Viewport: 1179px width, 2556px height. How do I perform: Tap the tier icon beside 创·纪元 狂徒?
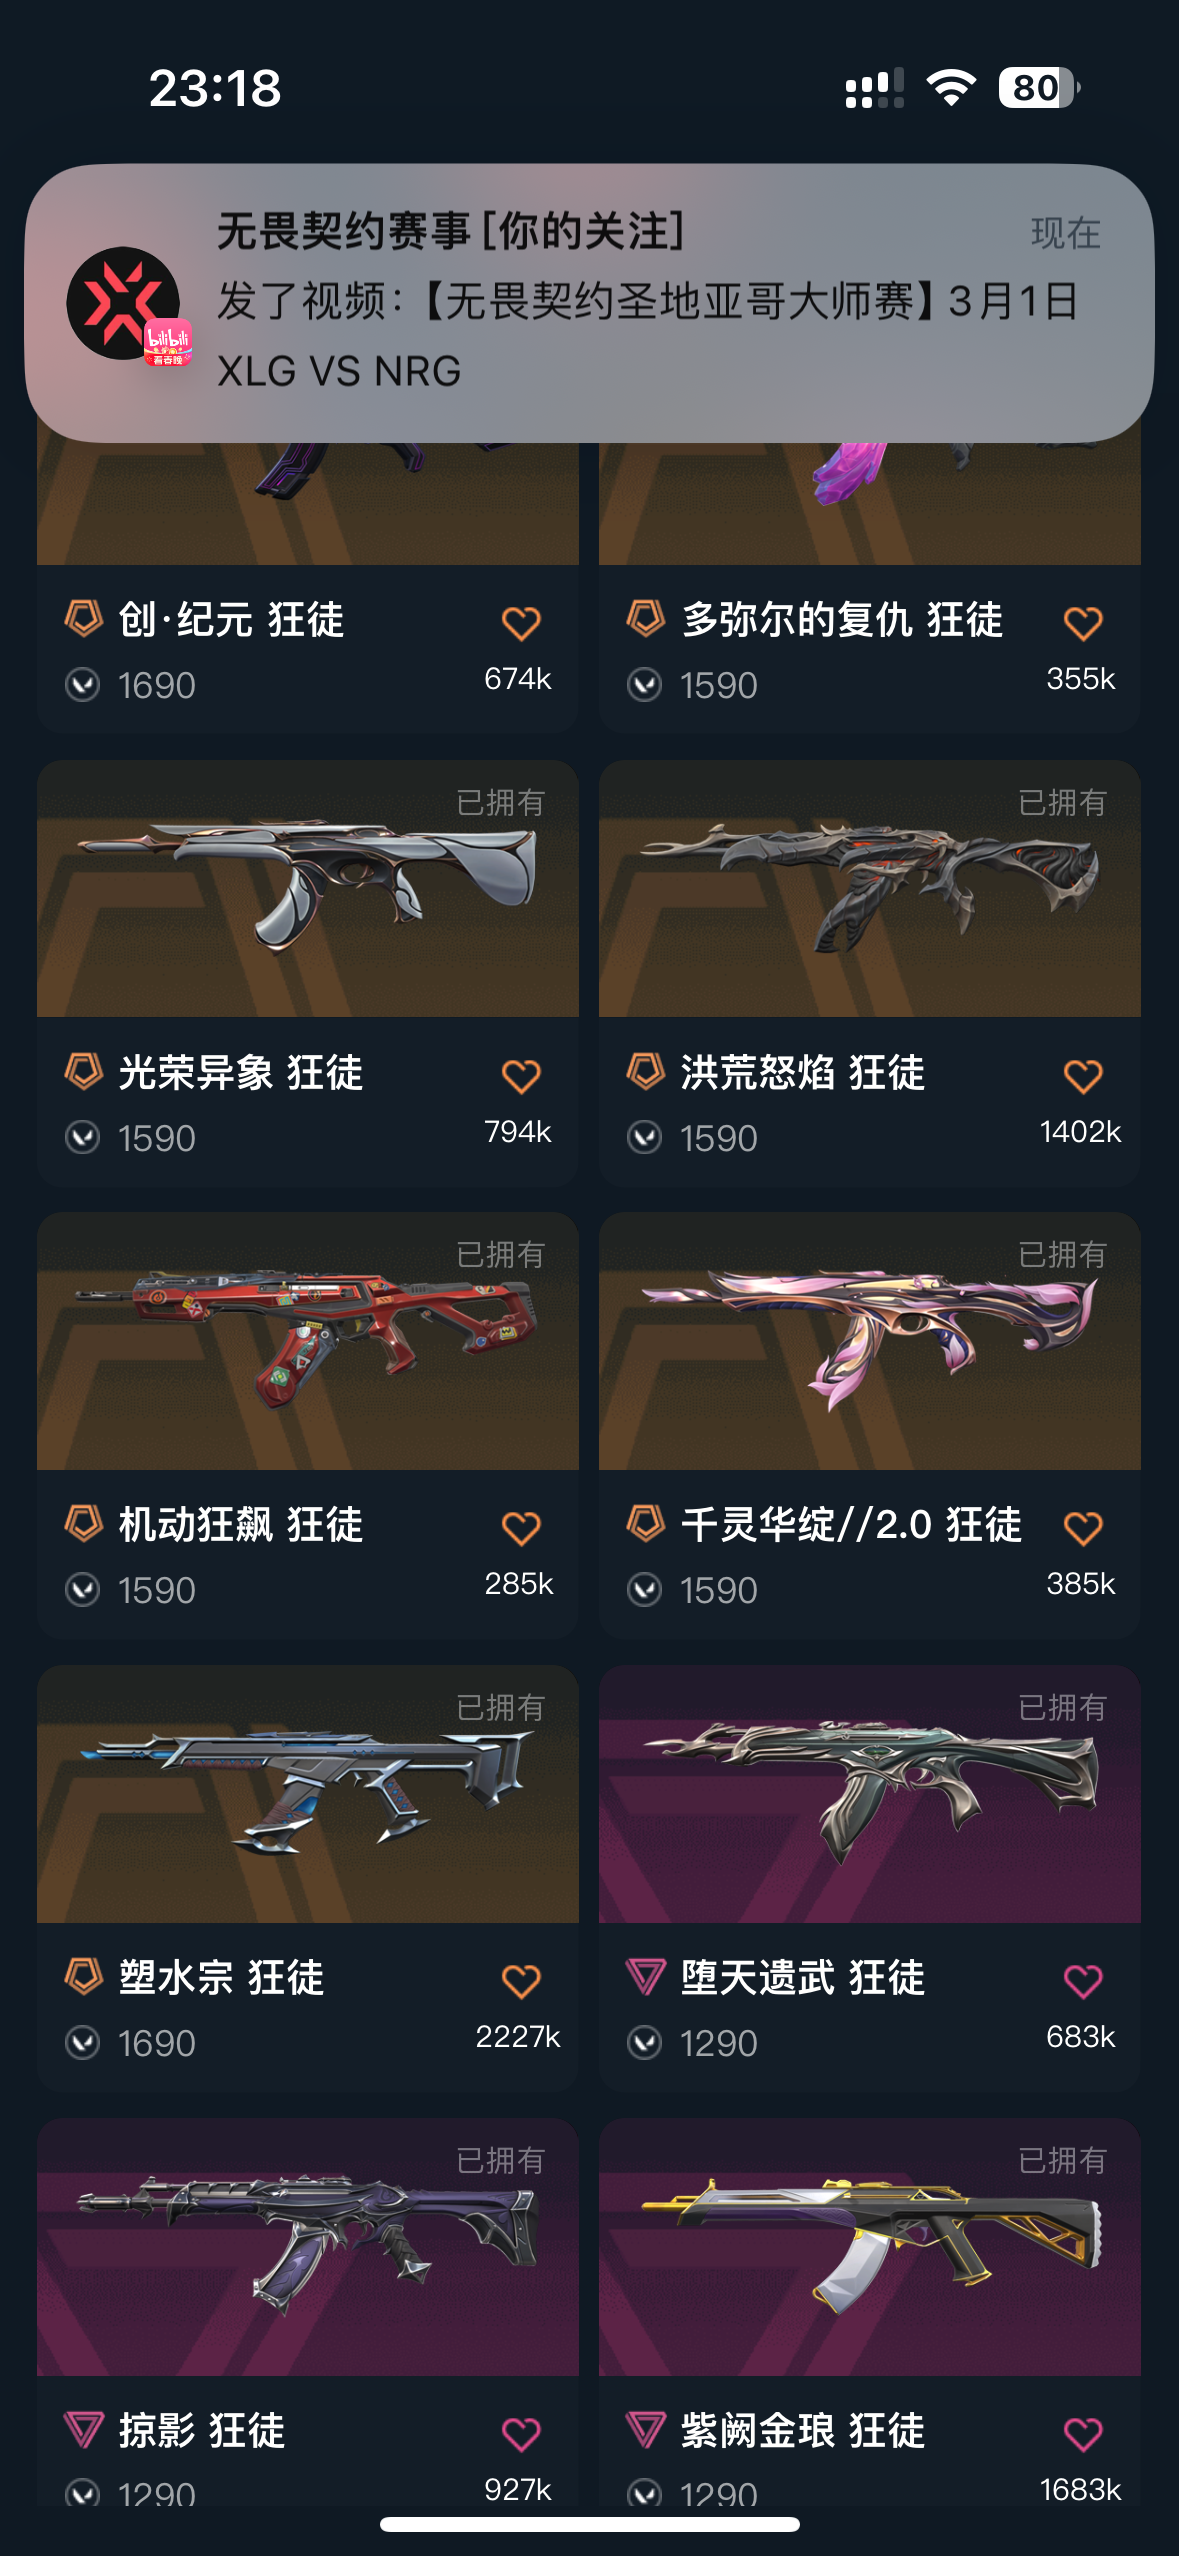tap(84, 618)
